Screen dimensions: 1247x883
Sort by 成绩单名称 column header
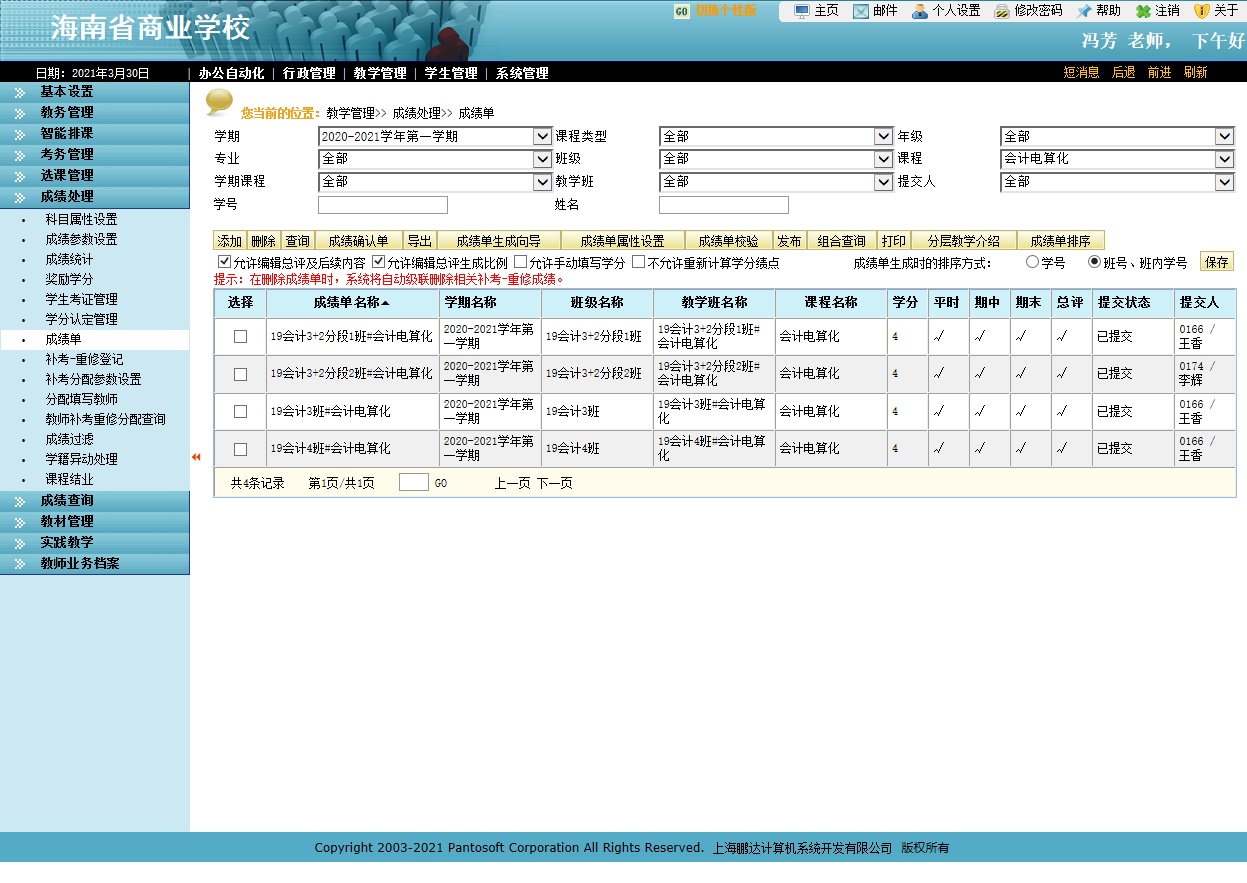tap(351, 302)
